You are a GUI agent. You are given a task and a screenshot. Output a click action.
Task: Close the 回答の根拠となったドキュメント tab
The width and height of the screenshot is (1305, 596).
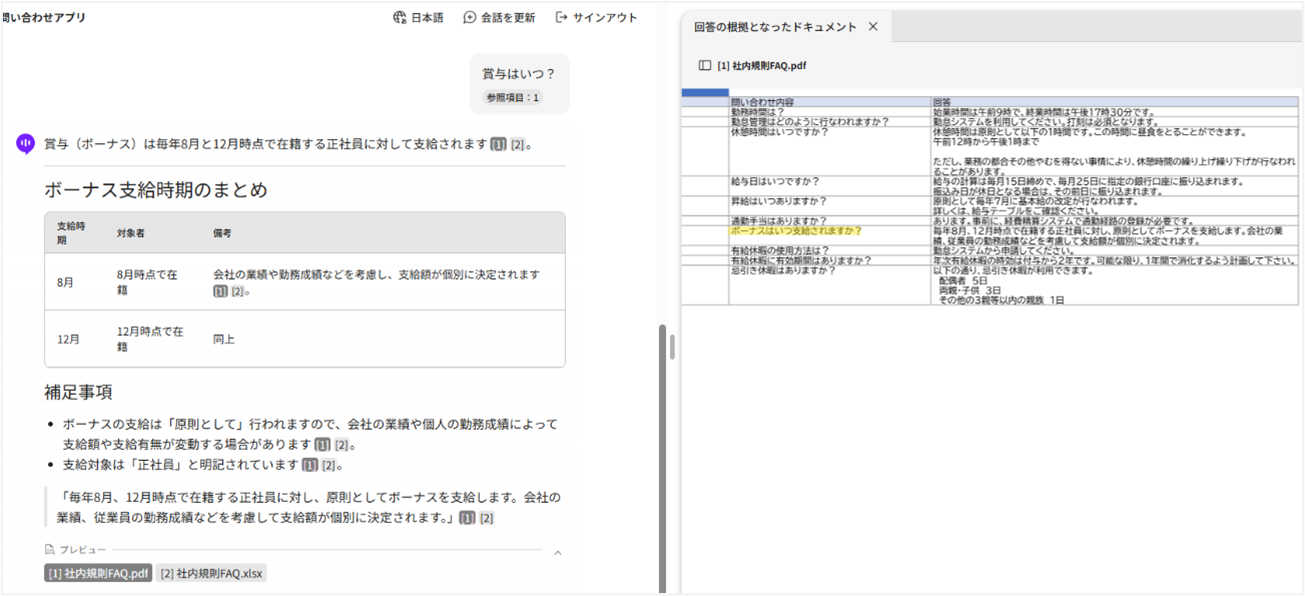pos(873,27)
